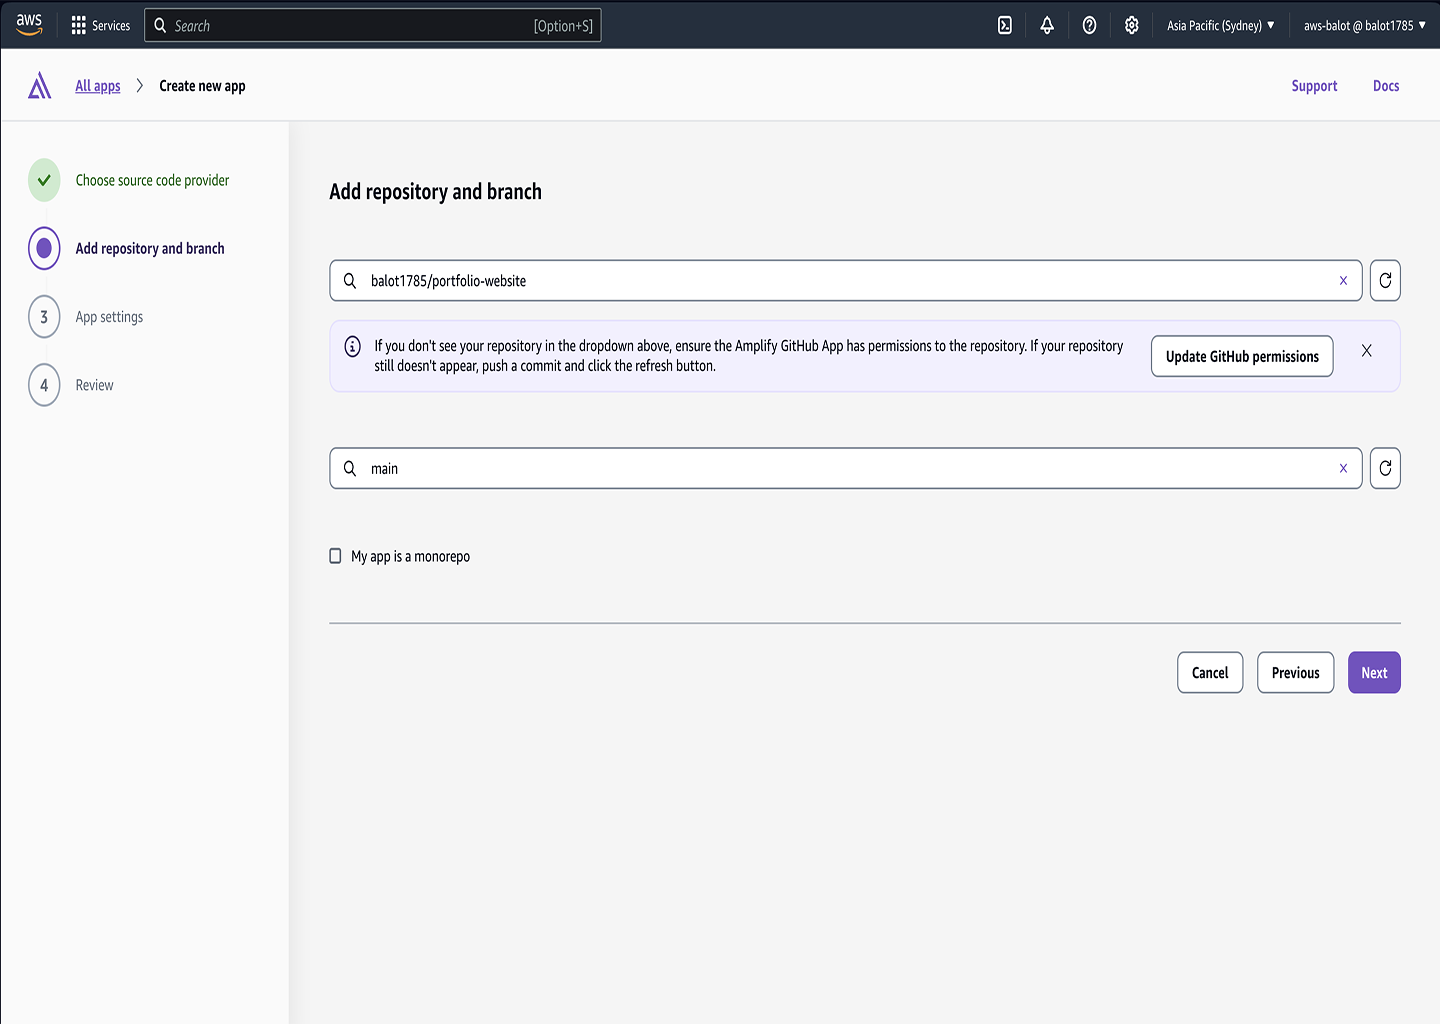The width and height of the screenshot is (1440, 1024).
Task: Click Update GitHub permissions button
Action: (x=1242, y=357)
